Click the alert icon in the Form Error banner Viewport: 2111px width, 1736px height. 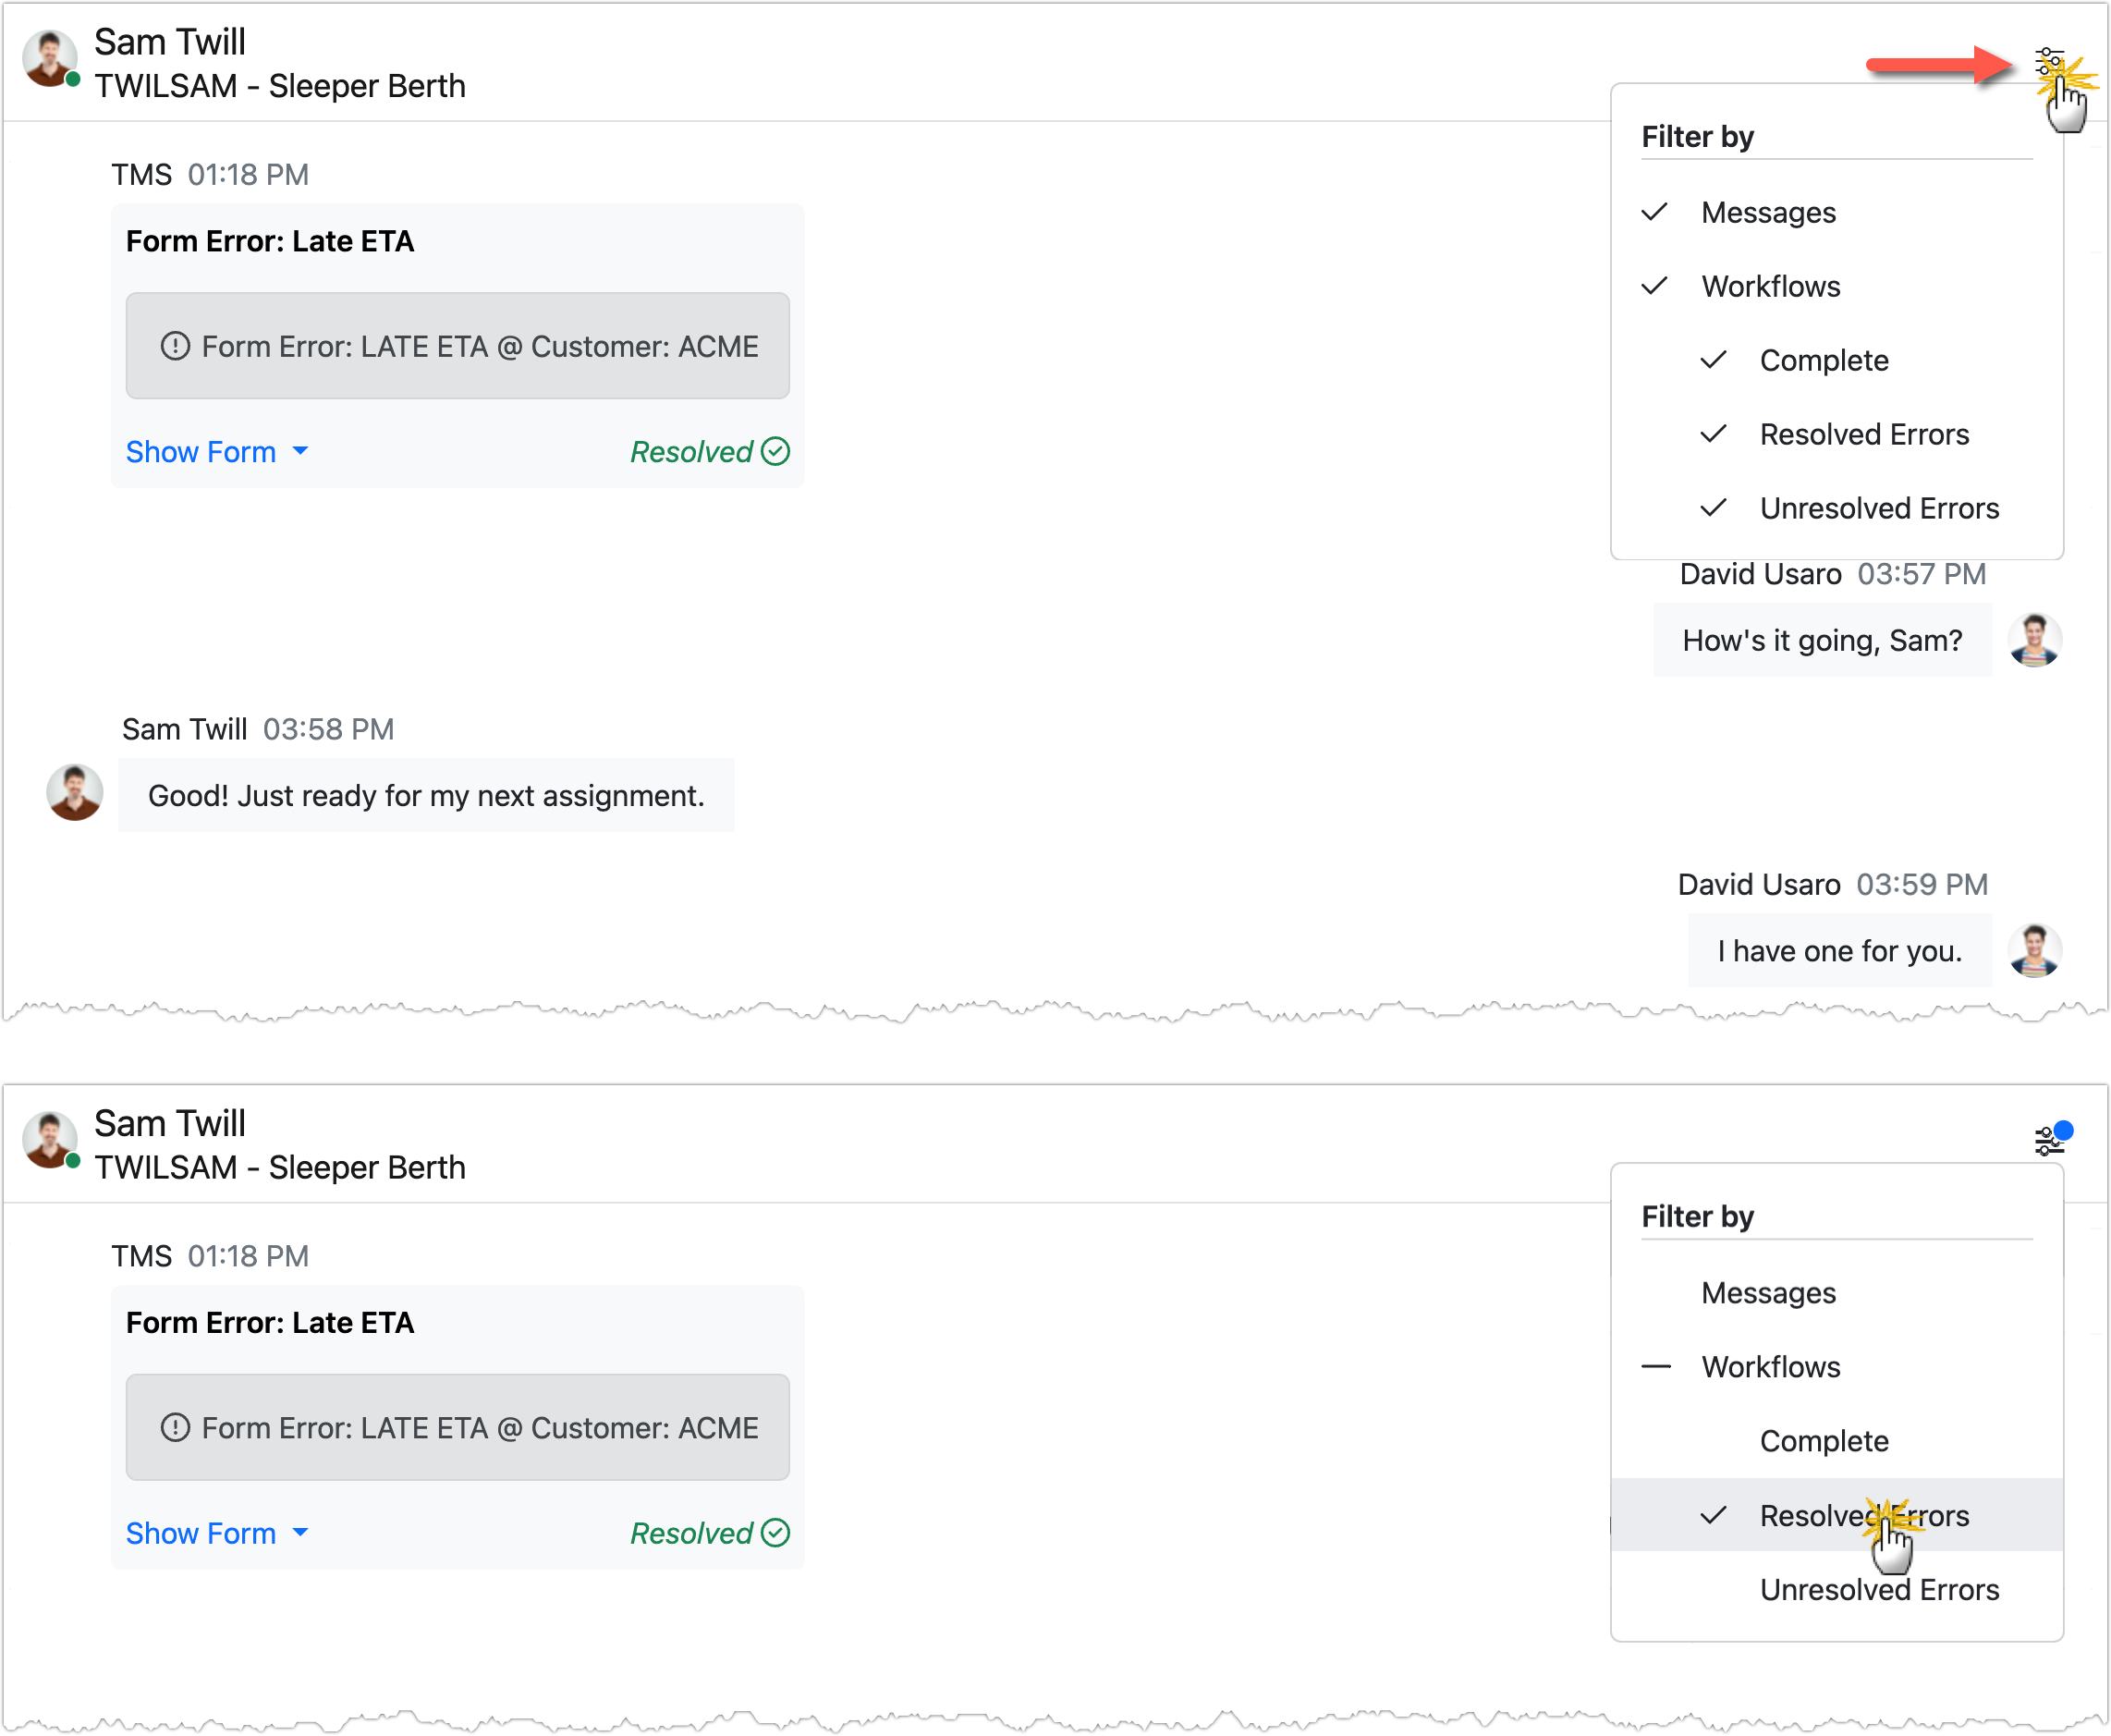tap(175, 346)
